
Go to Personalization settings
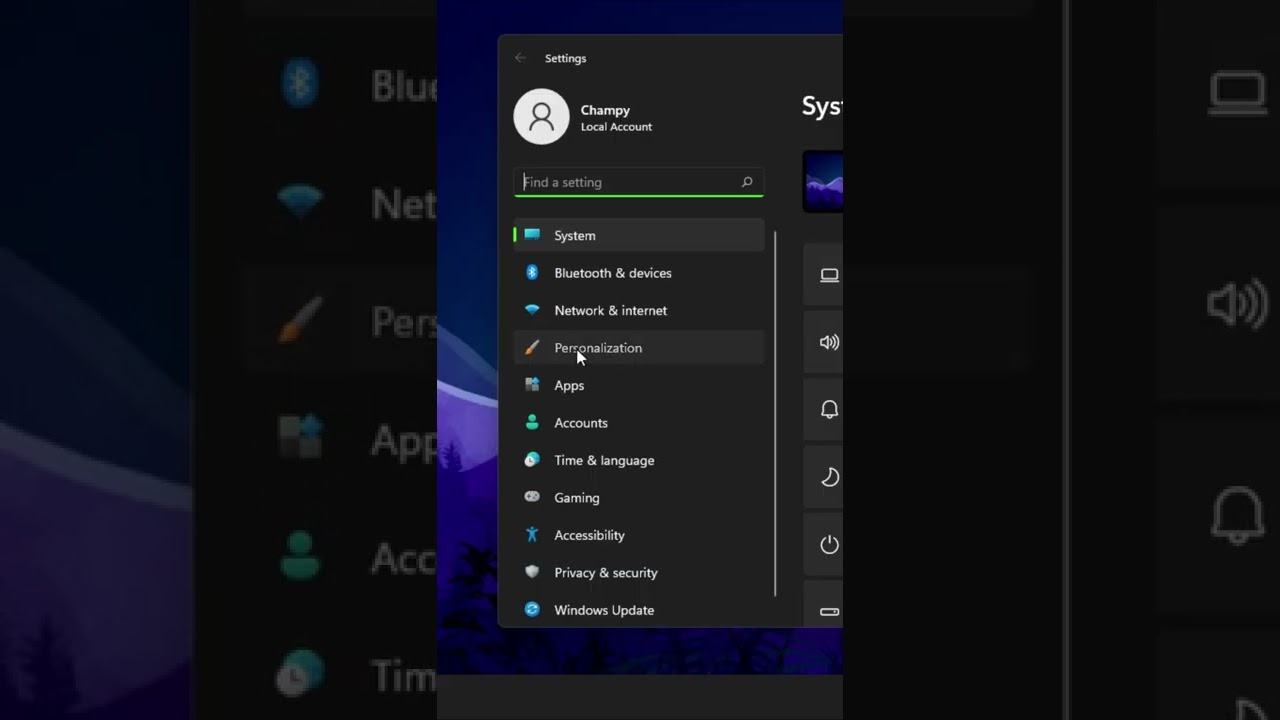click(x=639, y=348)
